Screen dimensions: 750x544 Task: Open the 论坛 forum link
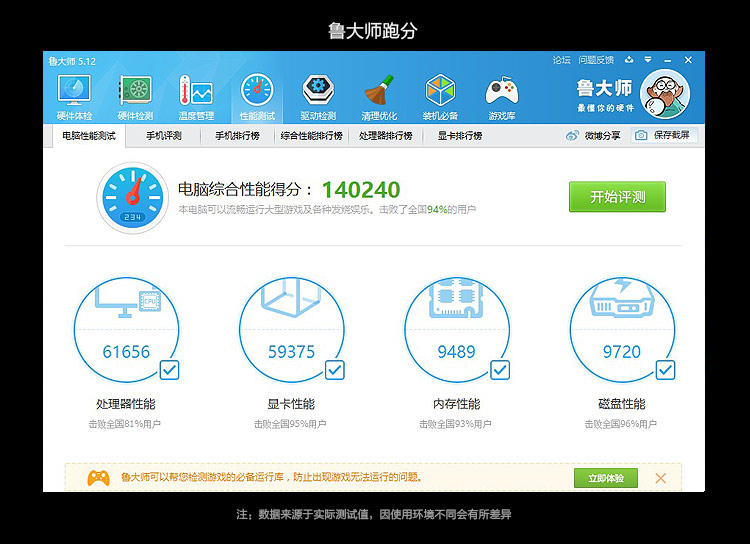tap(562, 60)
